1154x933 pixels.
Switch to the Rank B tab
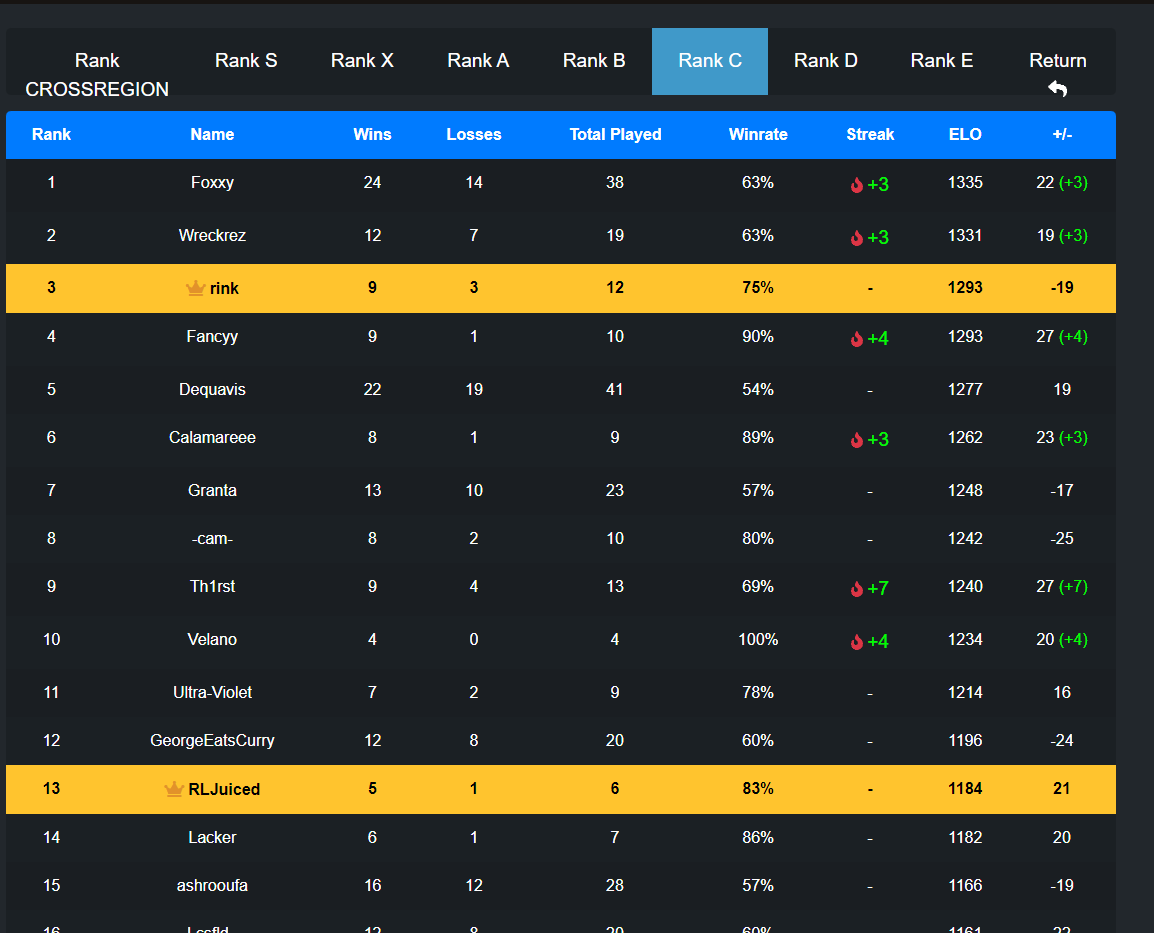(594, 61)
